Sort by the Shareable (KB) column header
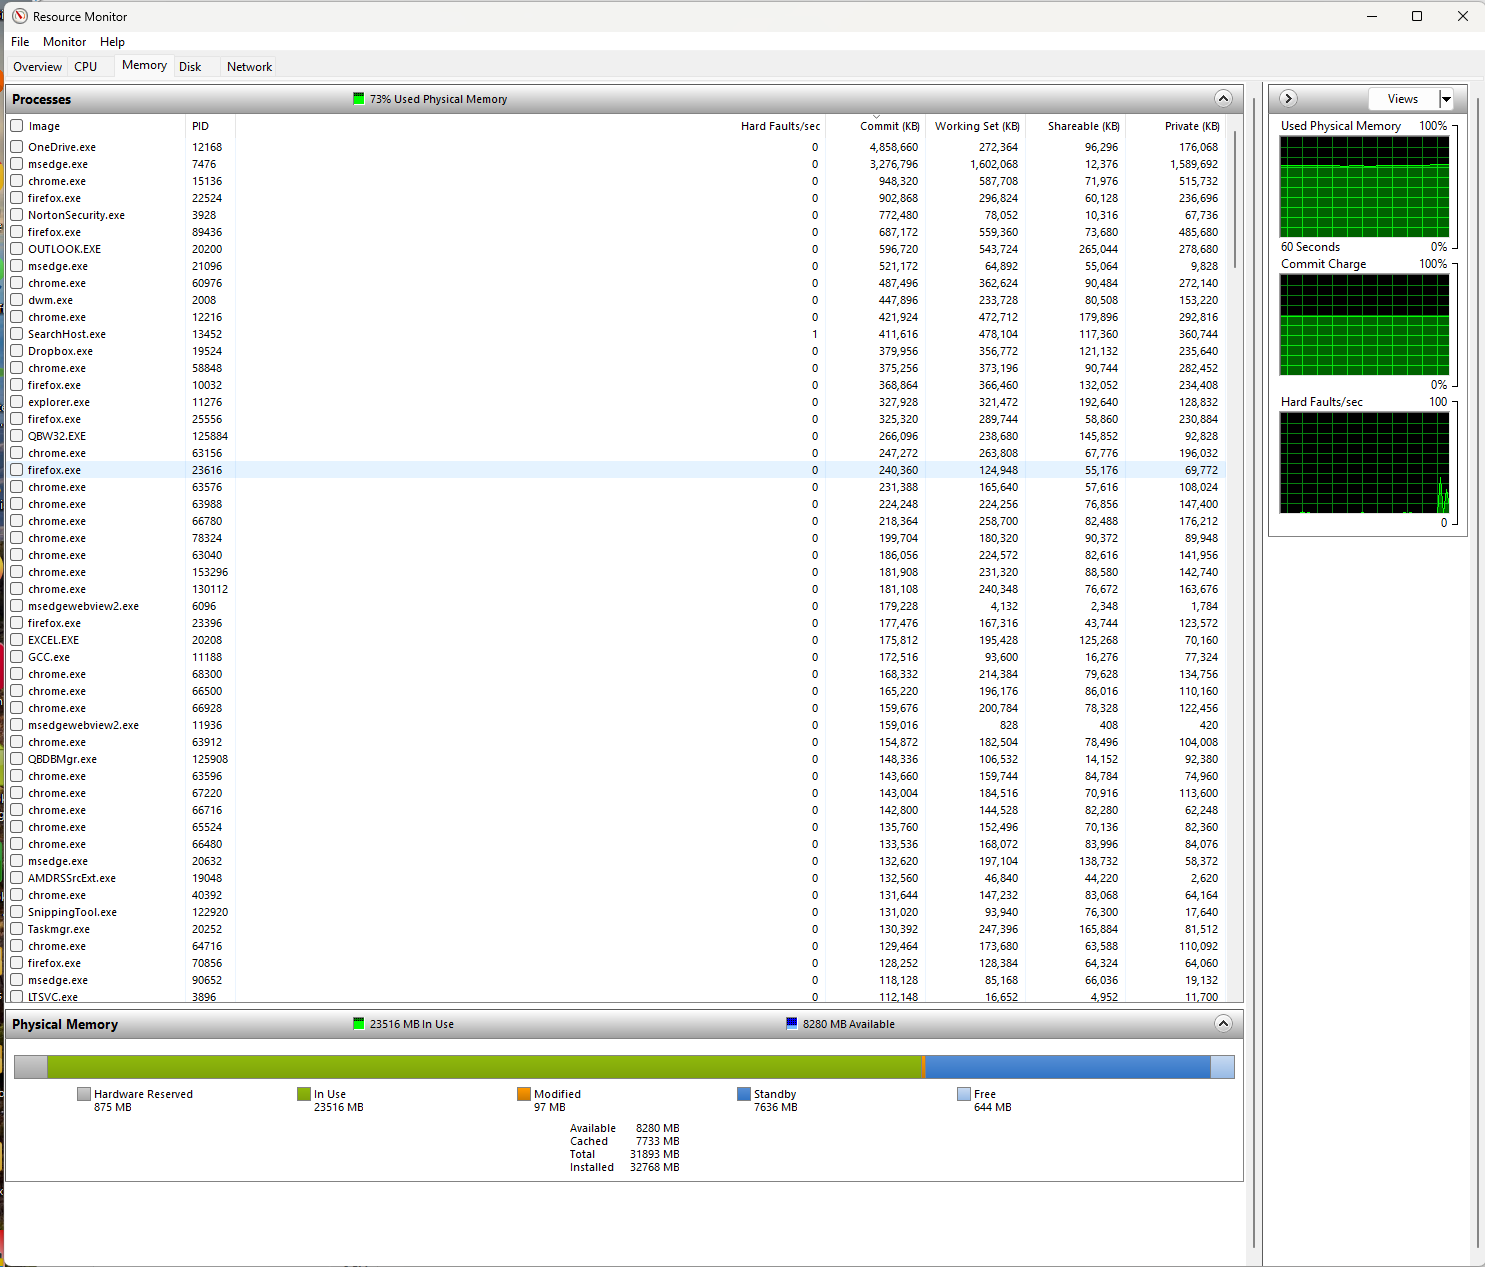 (1076, 126)
